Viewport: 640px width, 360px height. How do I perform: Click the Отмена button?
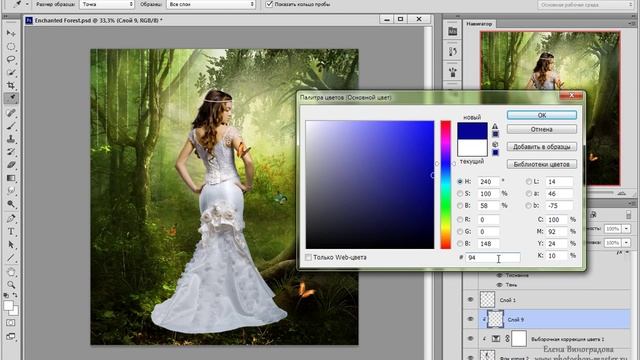542,129
